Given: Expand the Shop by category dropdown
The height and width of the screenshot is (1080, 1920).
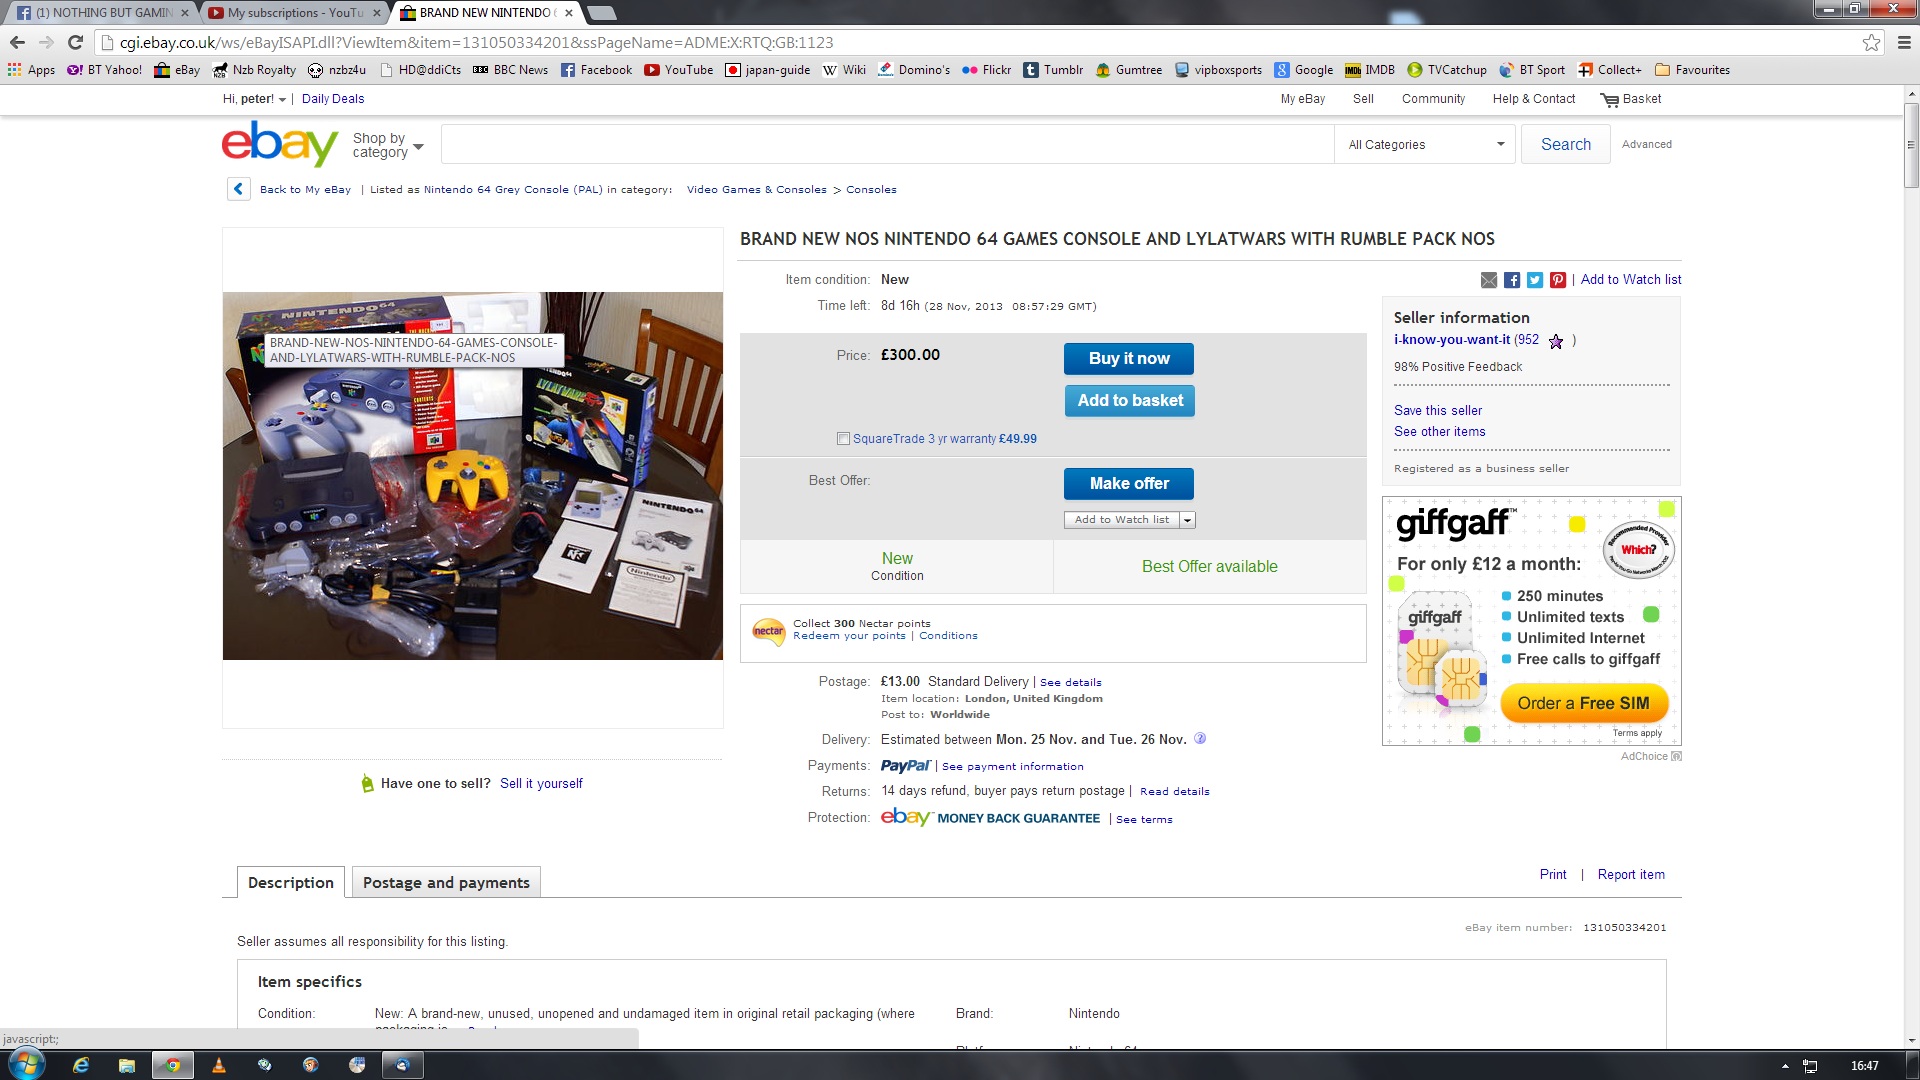Looking at the screenshot, I should (388, 145).
